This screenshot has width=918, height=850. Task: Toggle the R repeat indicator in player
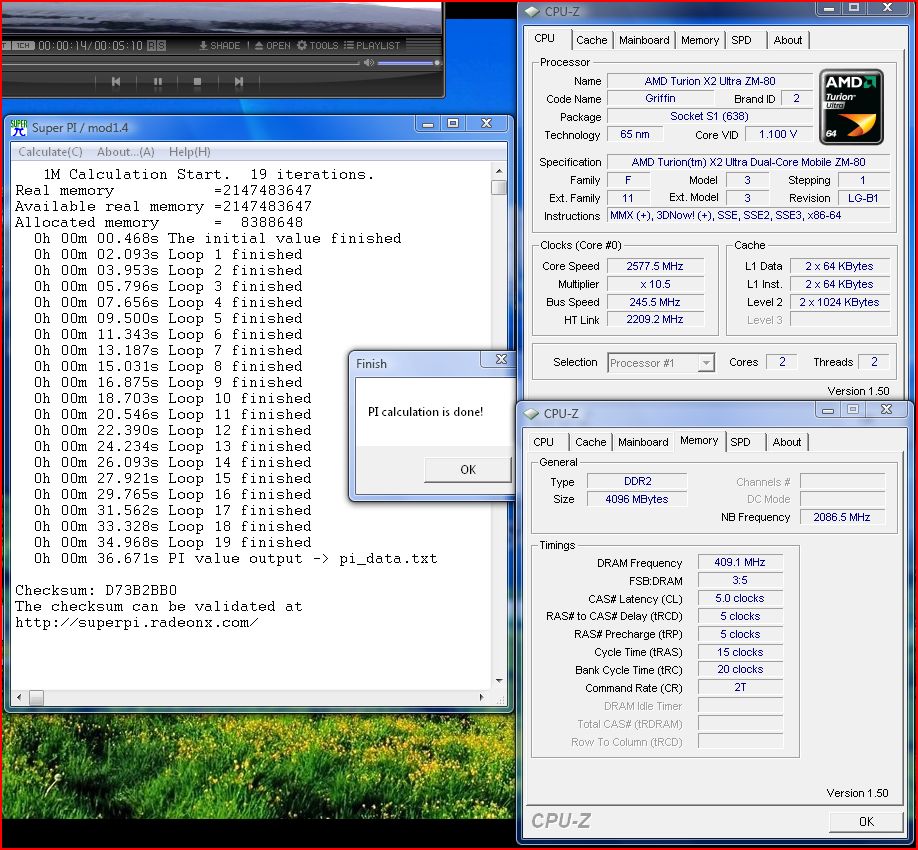tap(151, 46)
